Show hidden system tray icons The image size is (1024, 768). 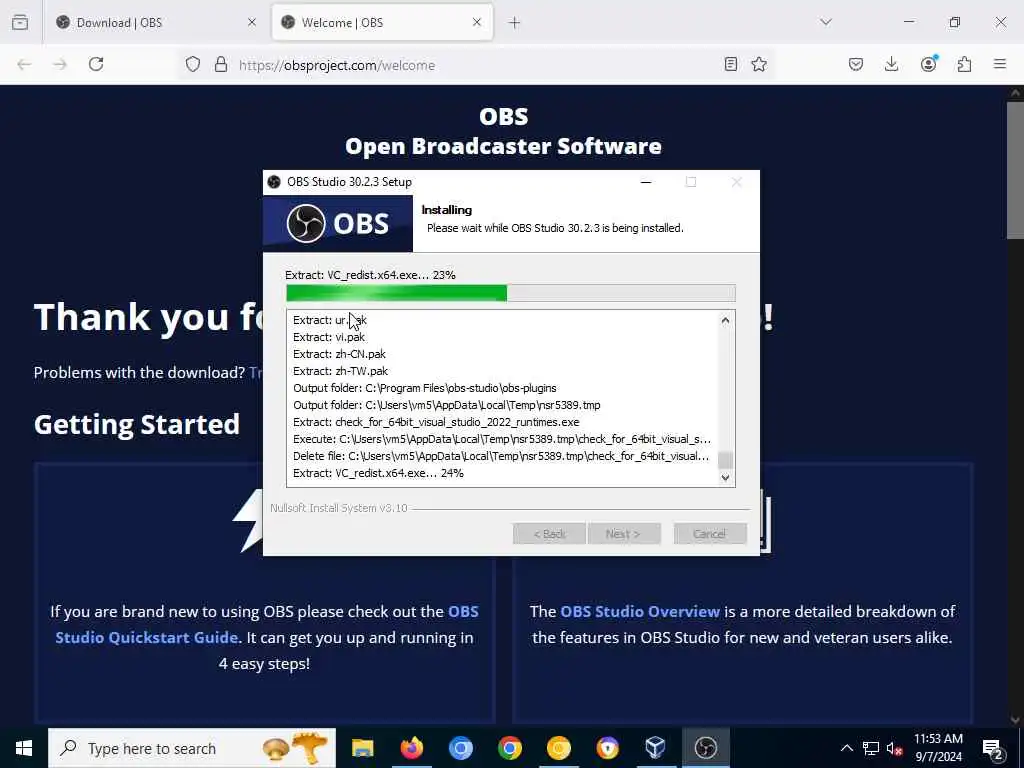pos(846,748)
